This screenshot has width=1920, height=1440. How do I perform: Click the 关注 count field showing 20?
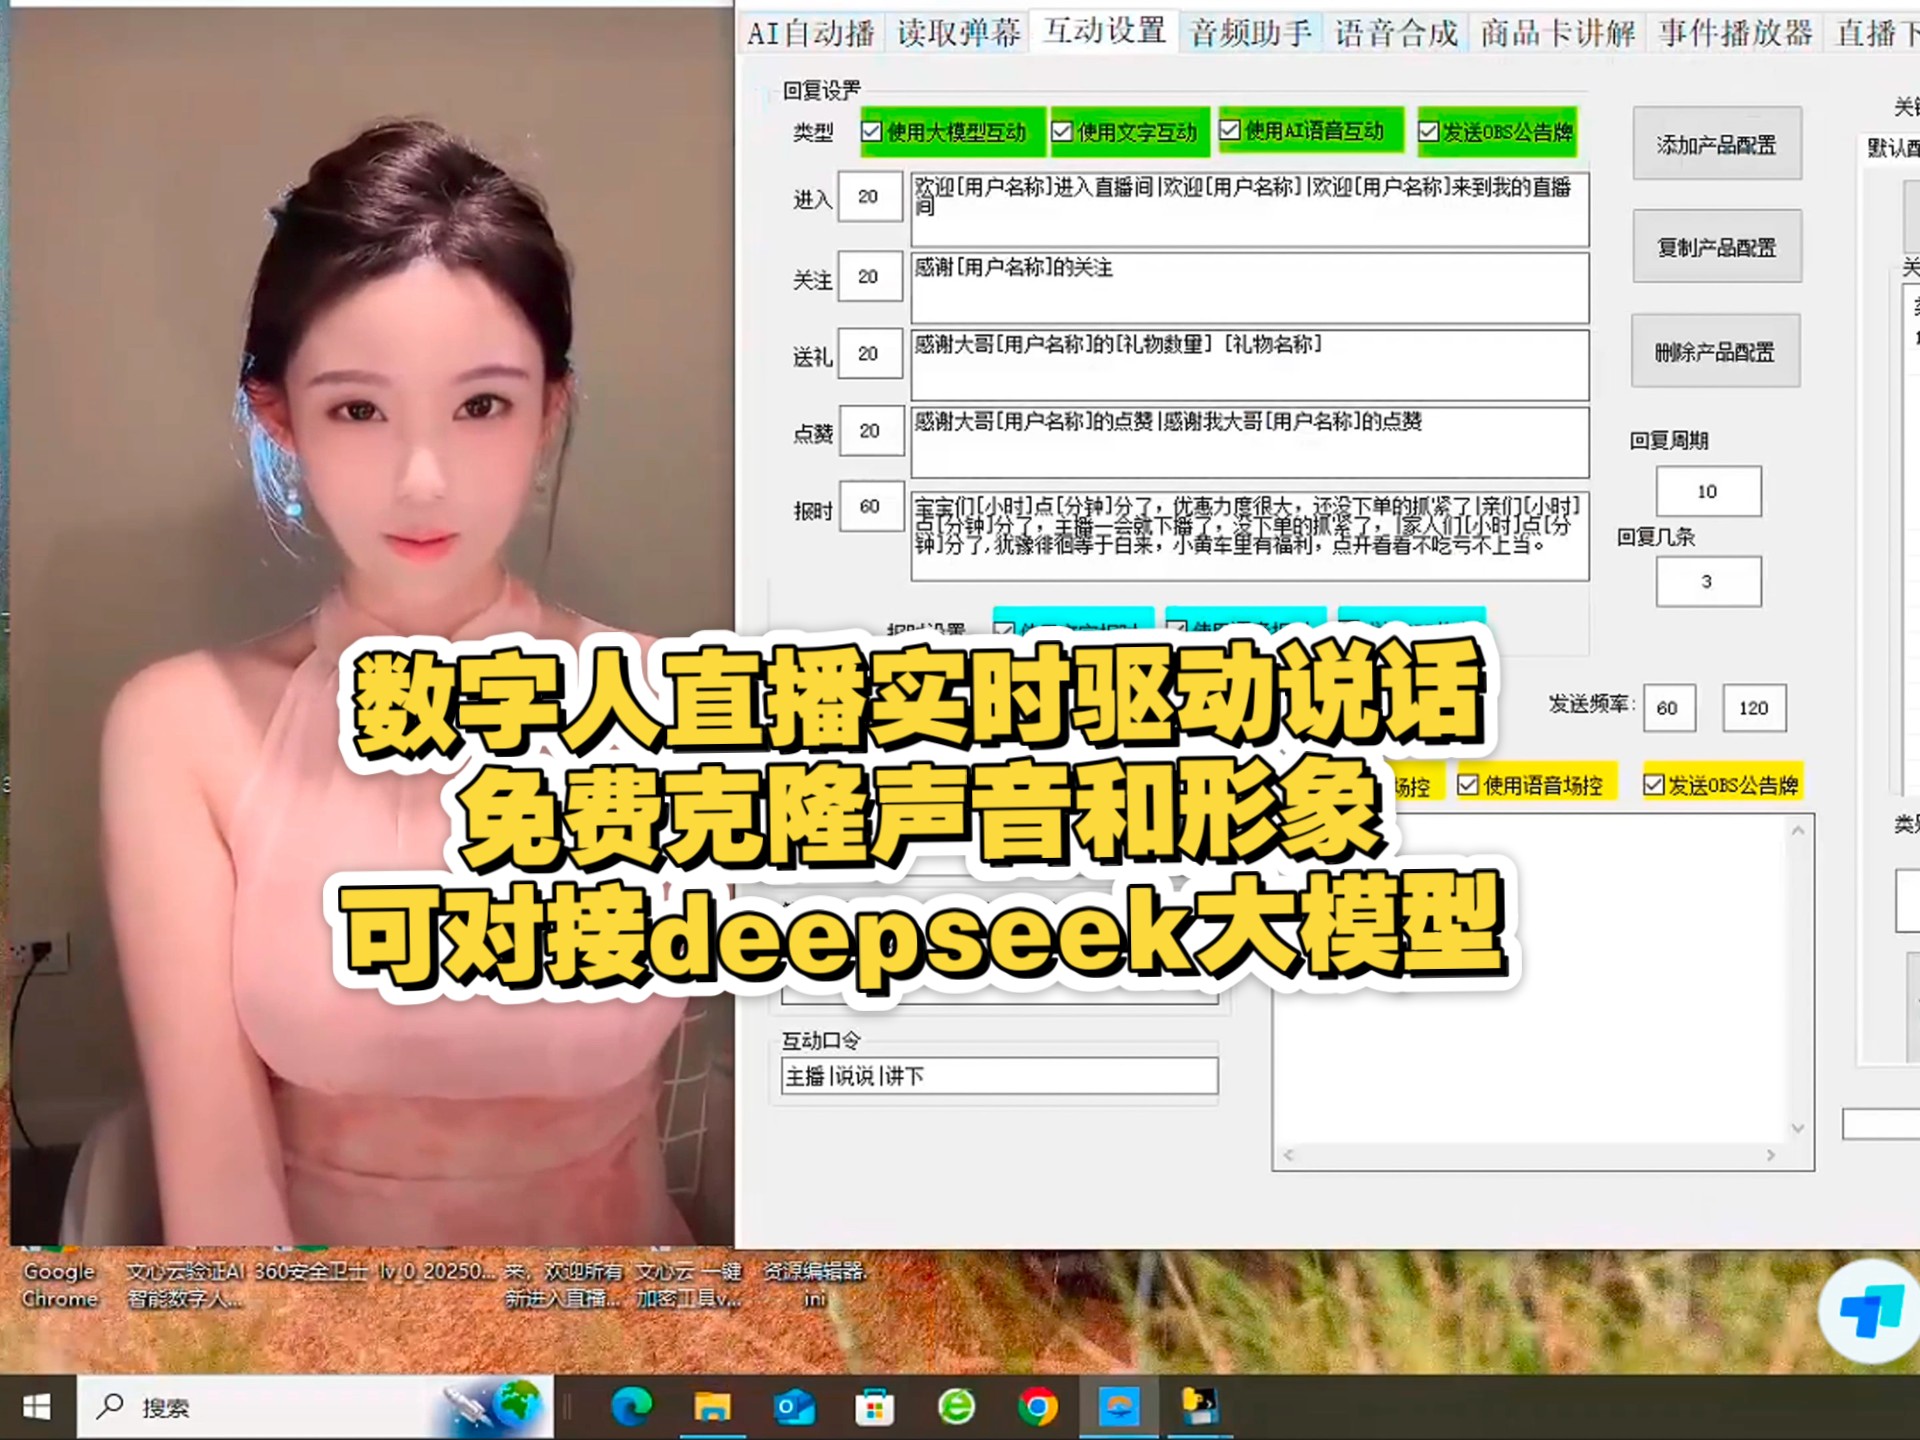tap(869, 277)
